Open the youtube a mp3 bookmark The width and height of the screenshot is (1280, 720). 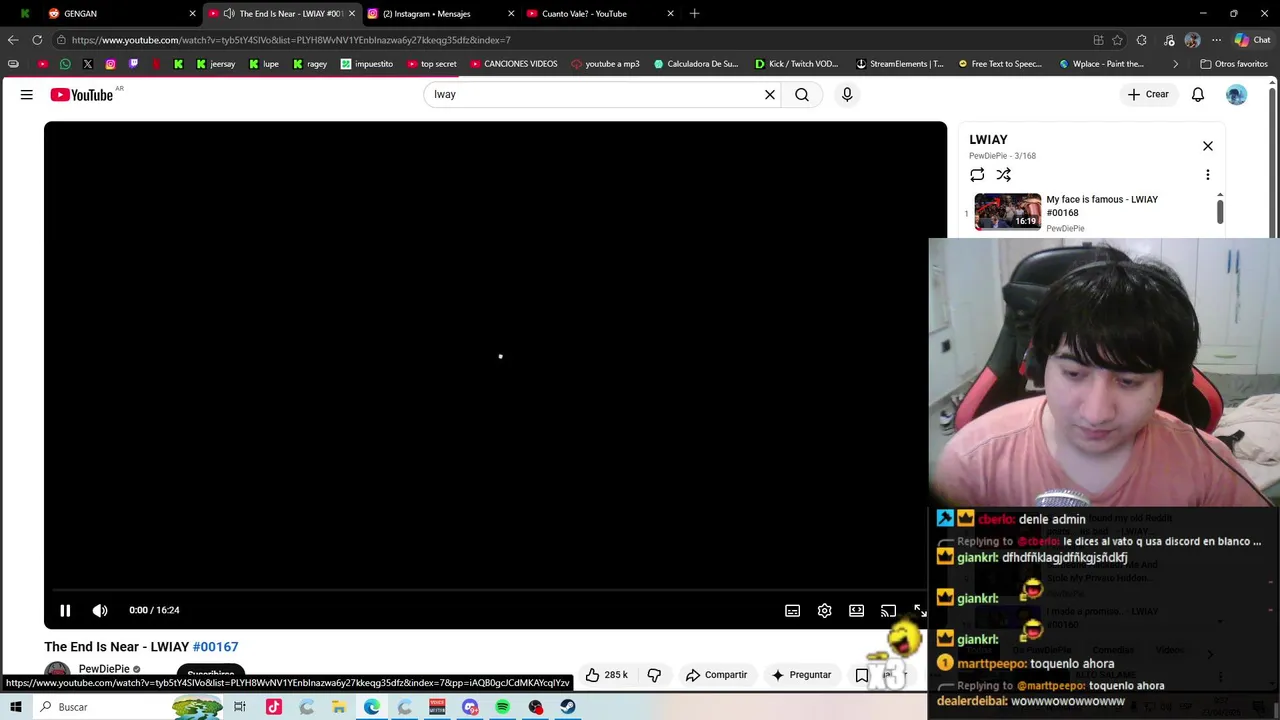[605, 64]
